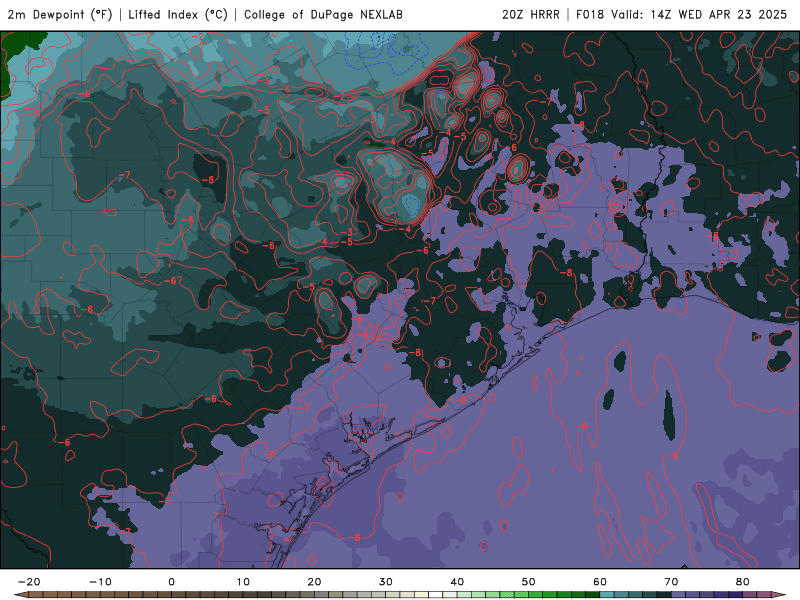The image size is (800, 600).
Task: Click the -20 color bar label
Action: click(29, 582)
